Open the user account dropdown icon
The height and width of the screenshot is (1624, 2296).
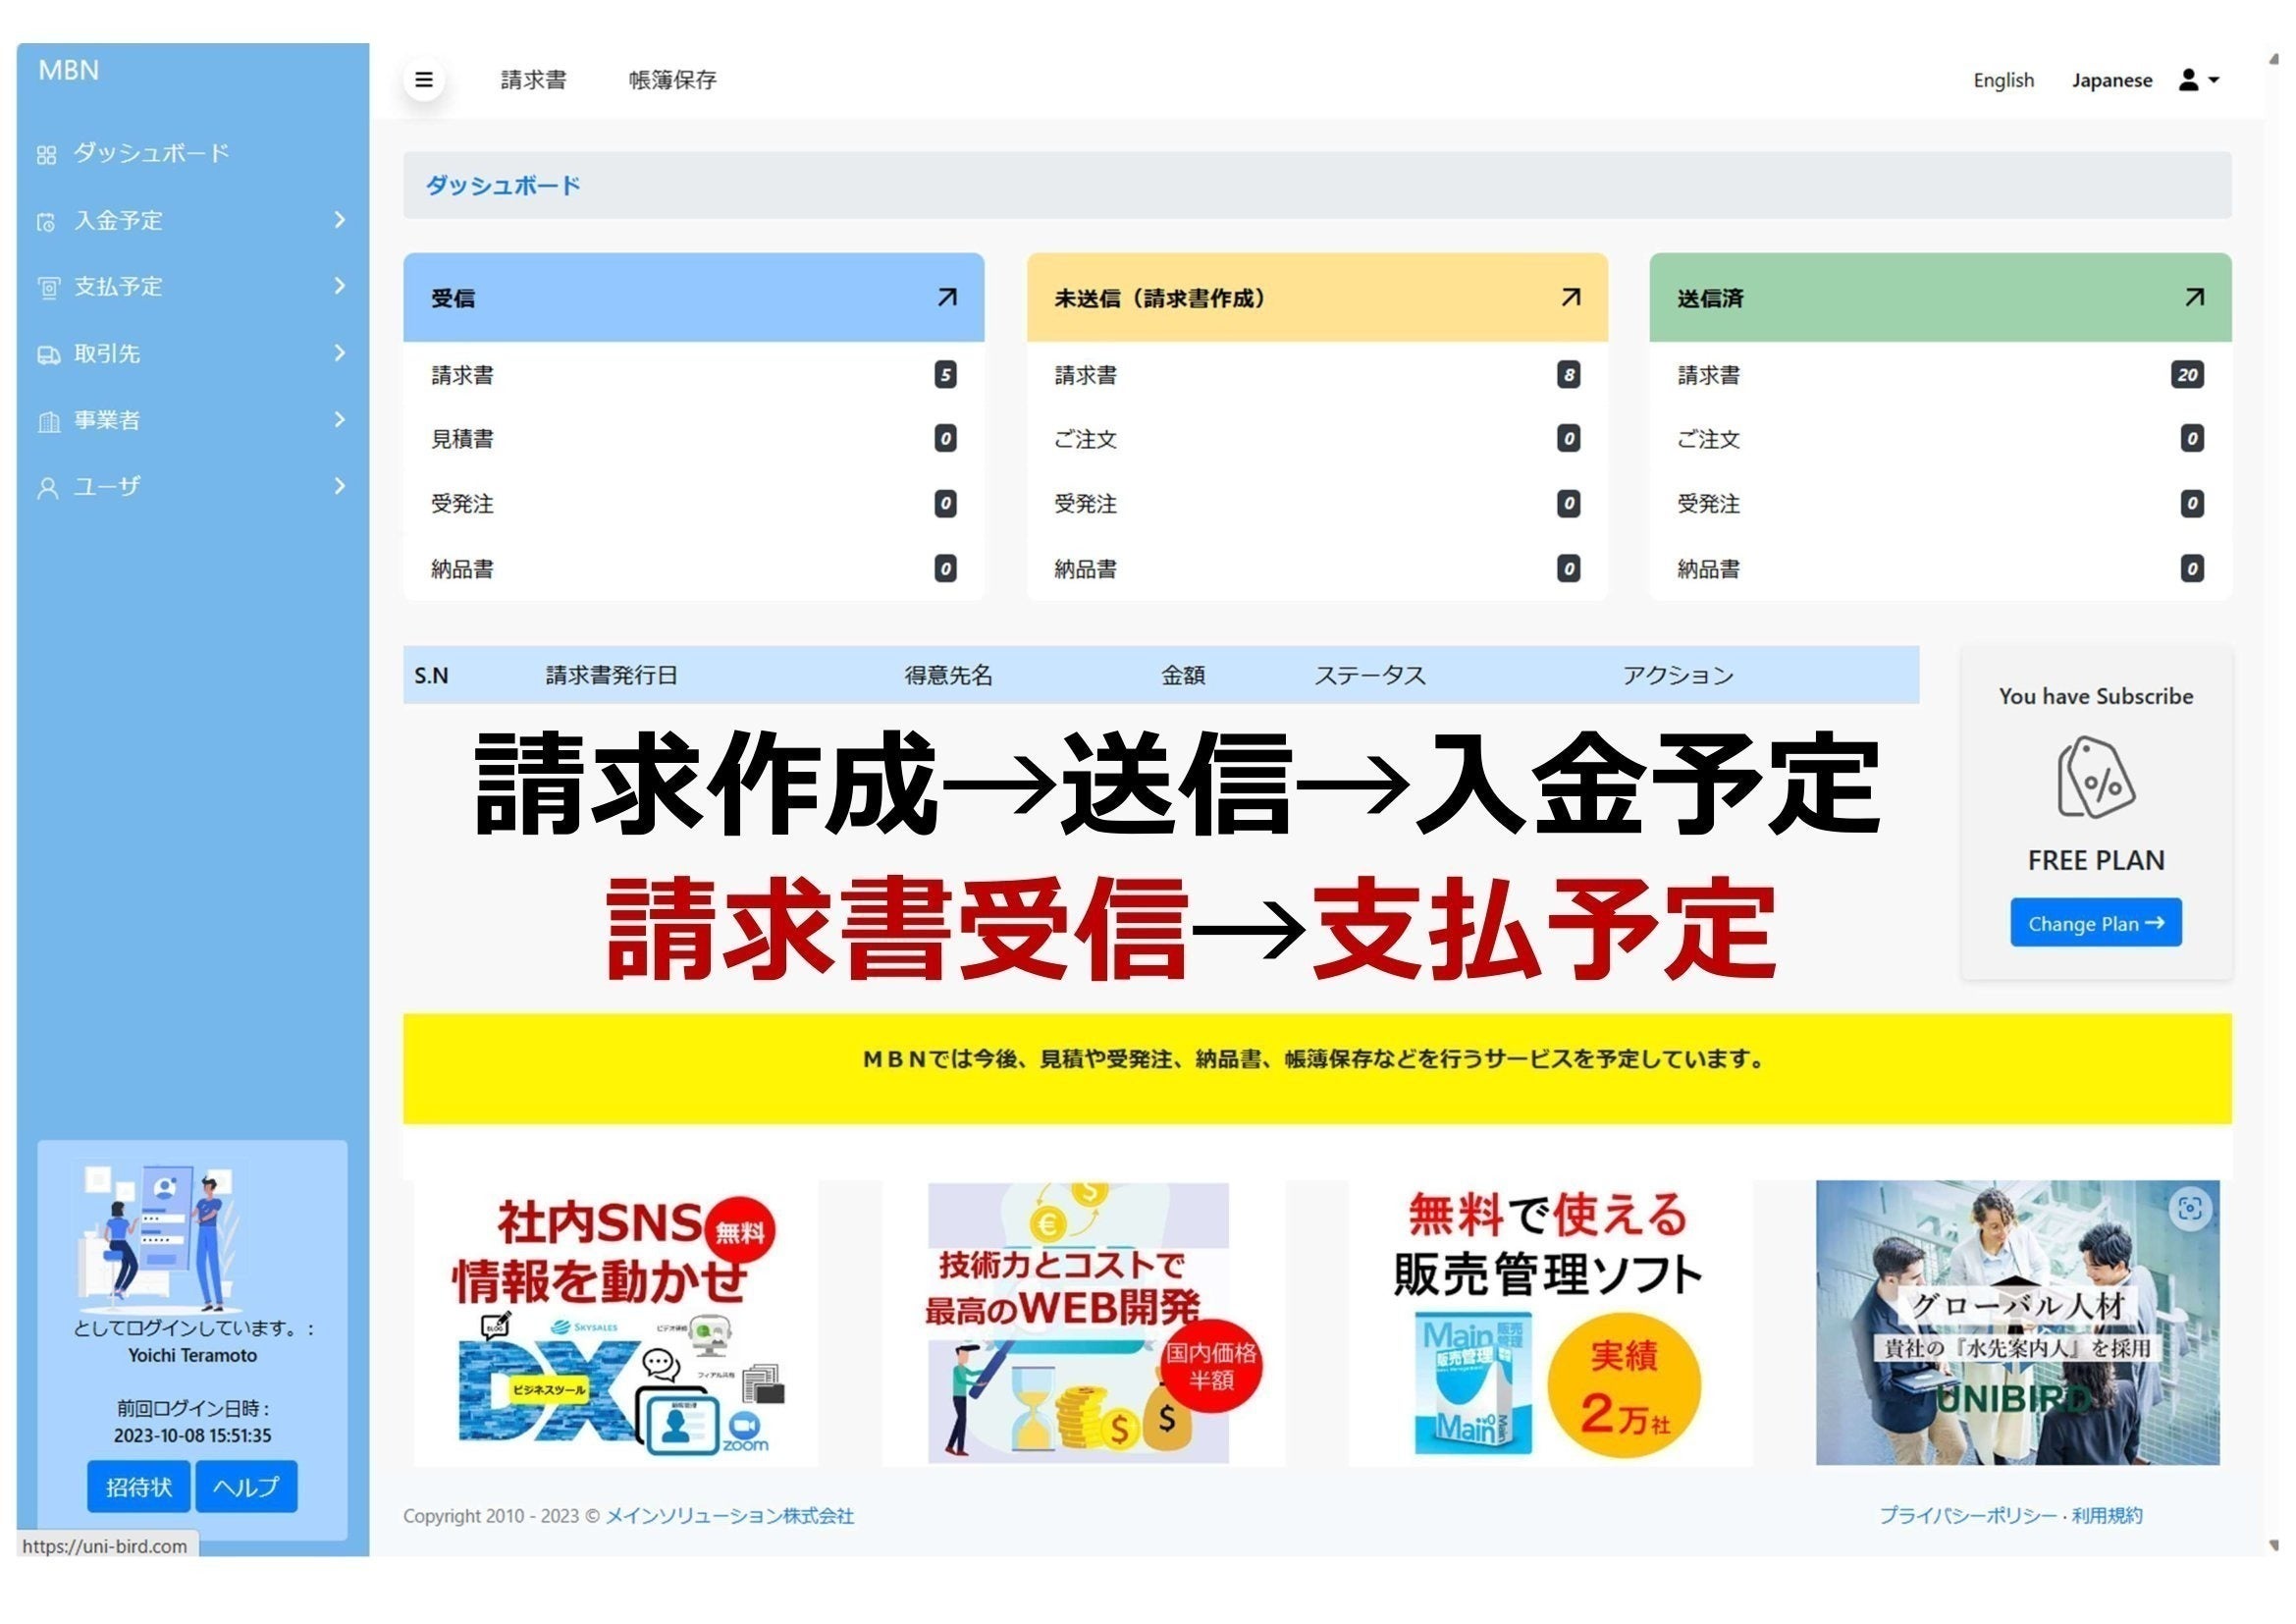pyautogui.click(x=2198, y=80)
